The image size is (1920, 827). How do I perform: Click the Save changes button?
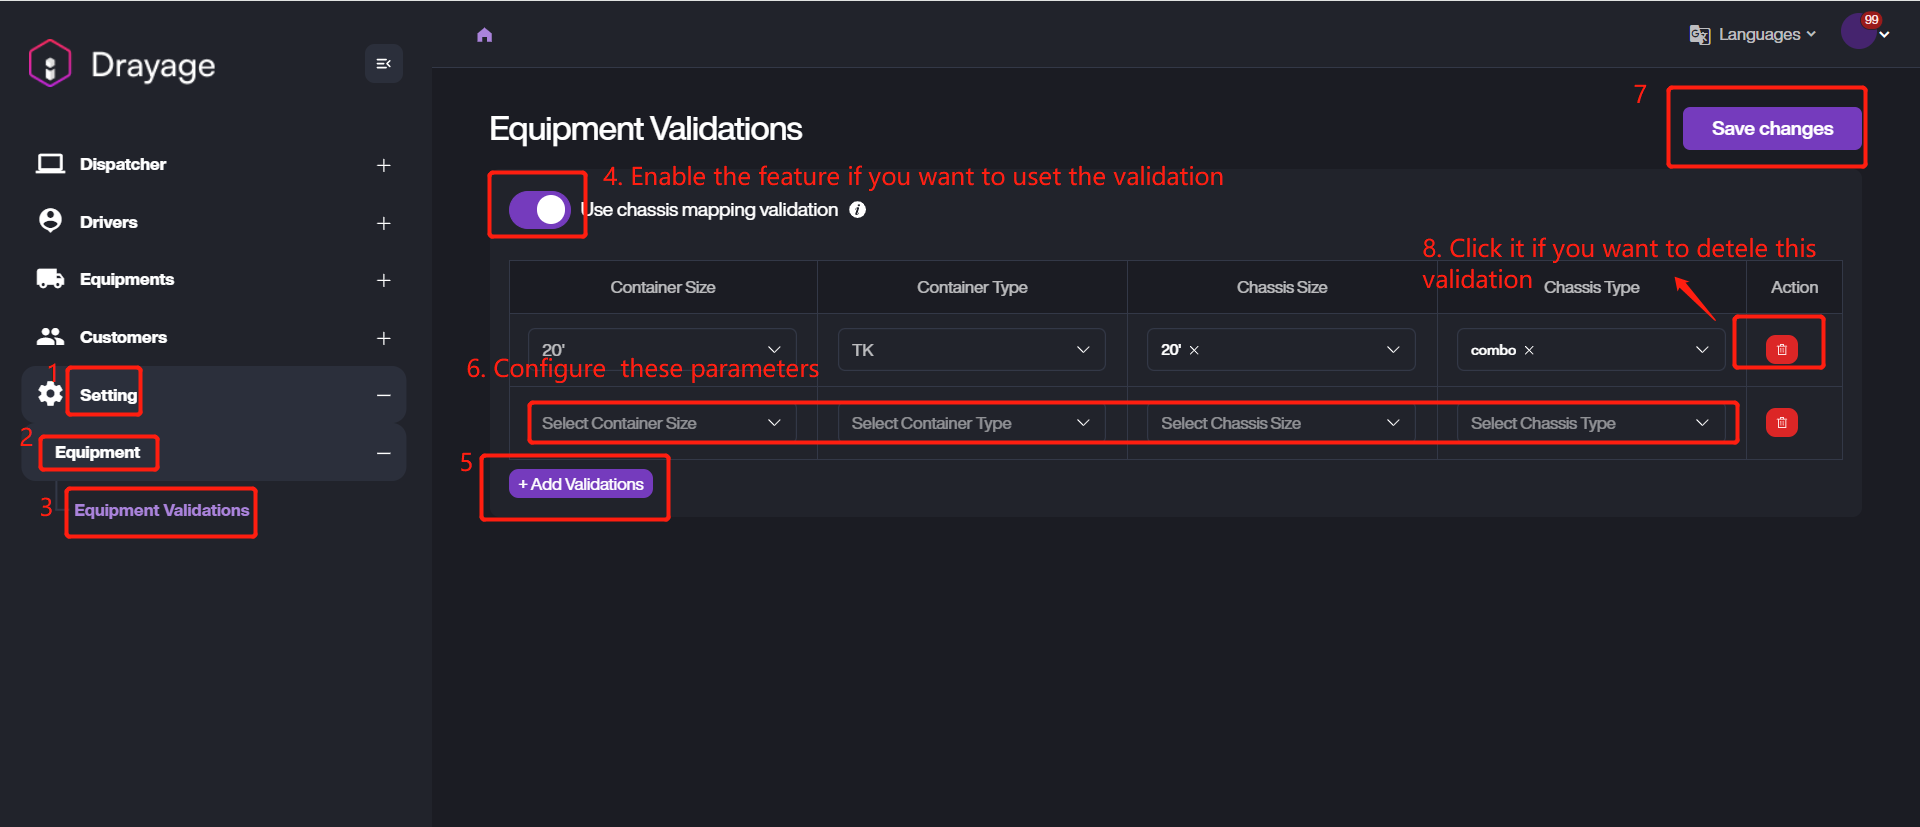click(x=1771, y=129)
